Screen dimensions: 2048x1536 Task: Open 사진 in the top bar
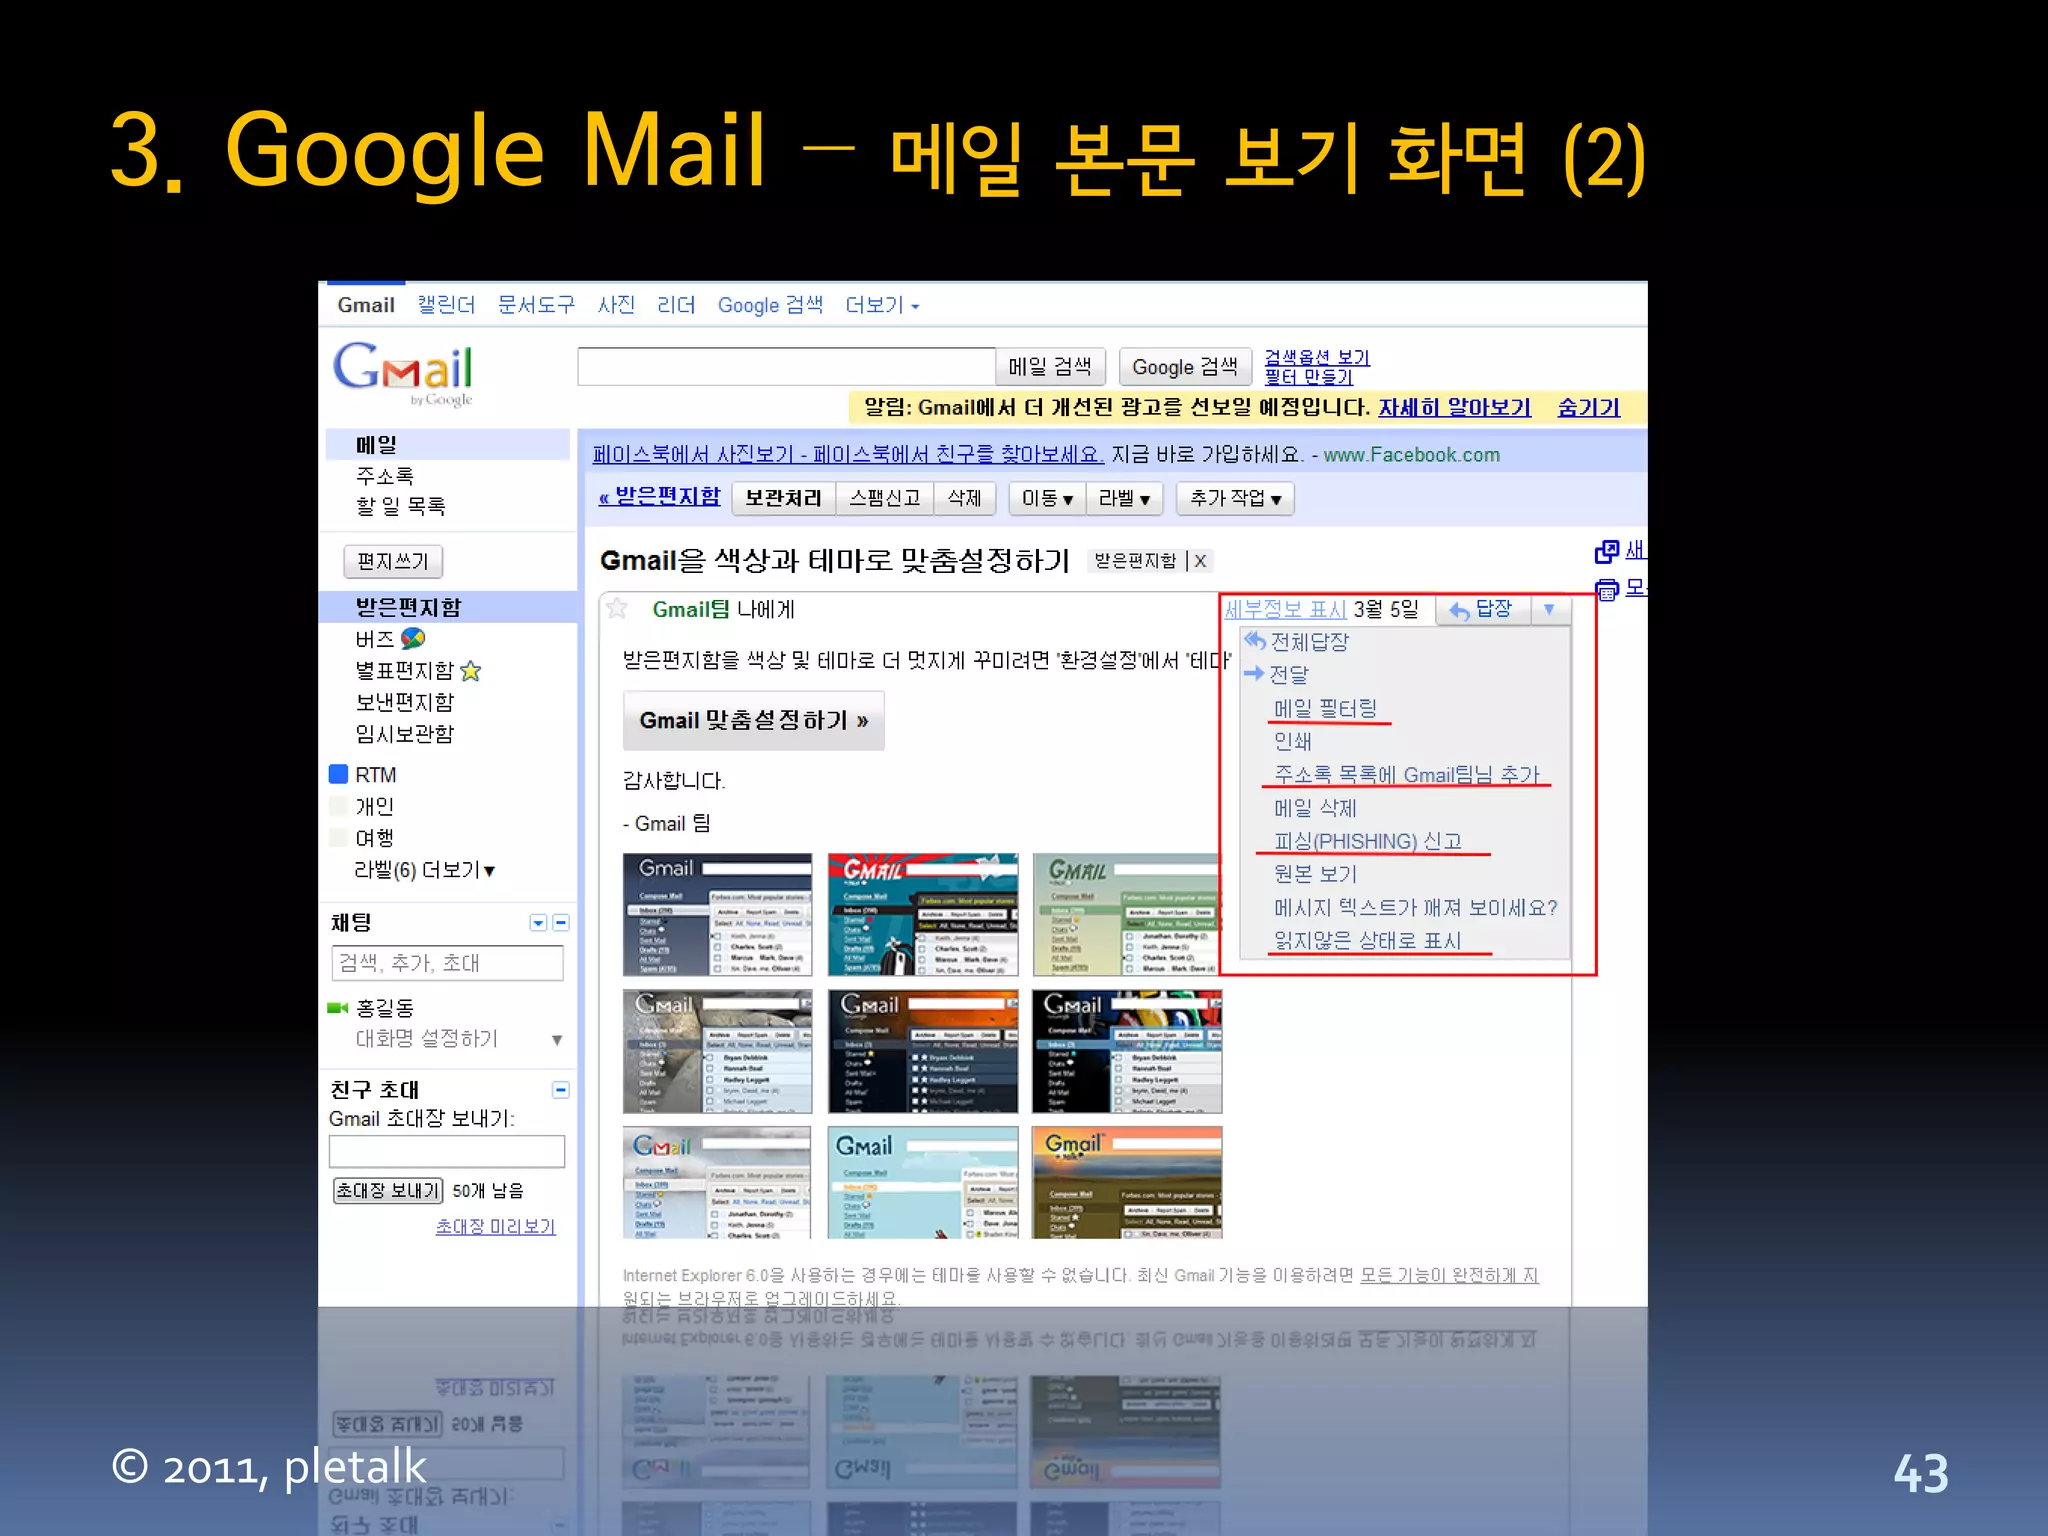[x=616, y=305]
